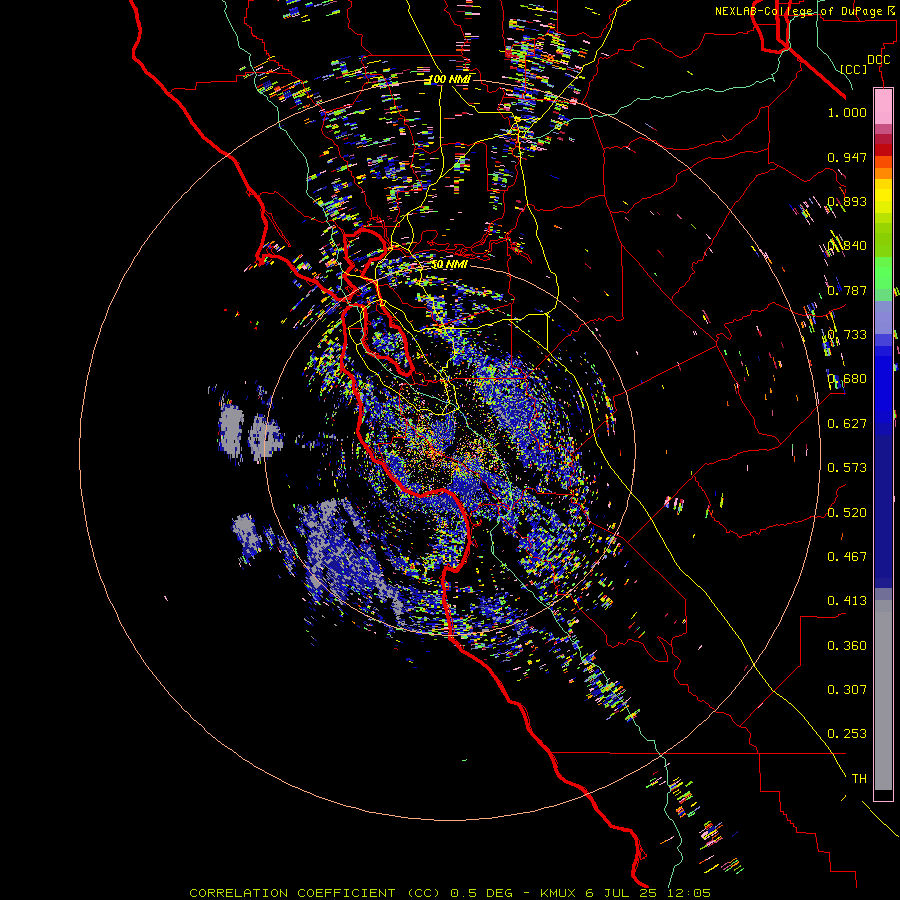
Task: Click the 0.680 legend value
Action: [x=847, y=379]
